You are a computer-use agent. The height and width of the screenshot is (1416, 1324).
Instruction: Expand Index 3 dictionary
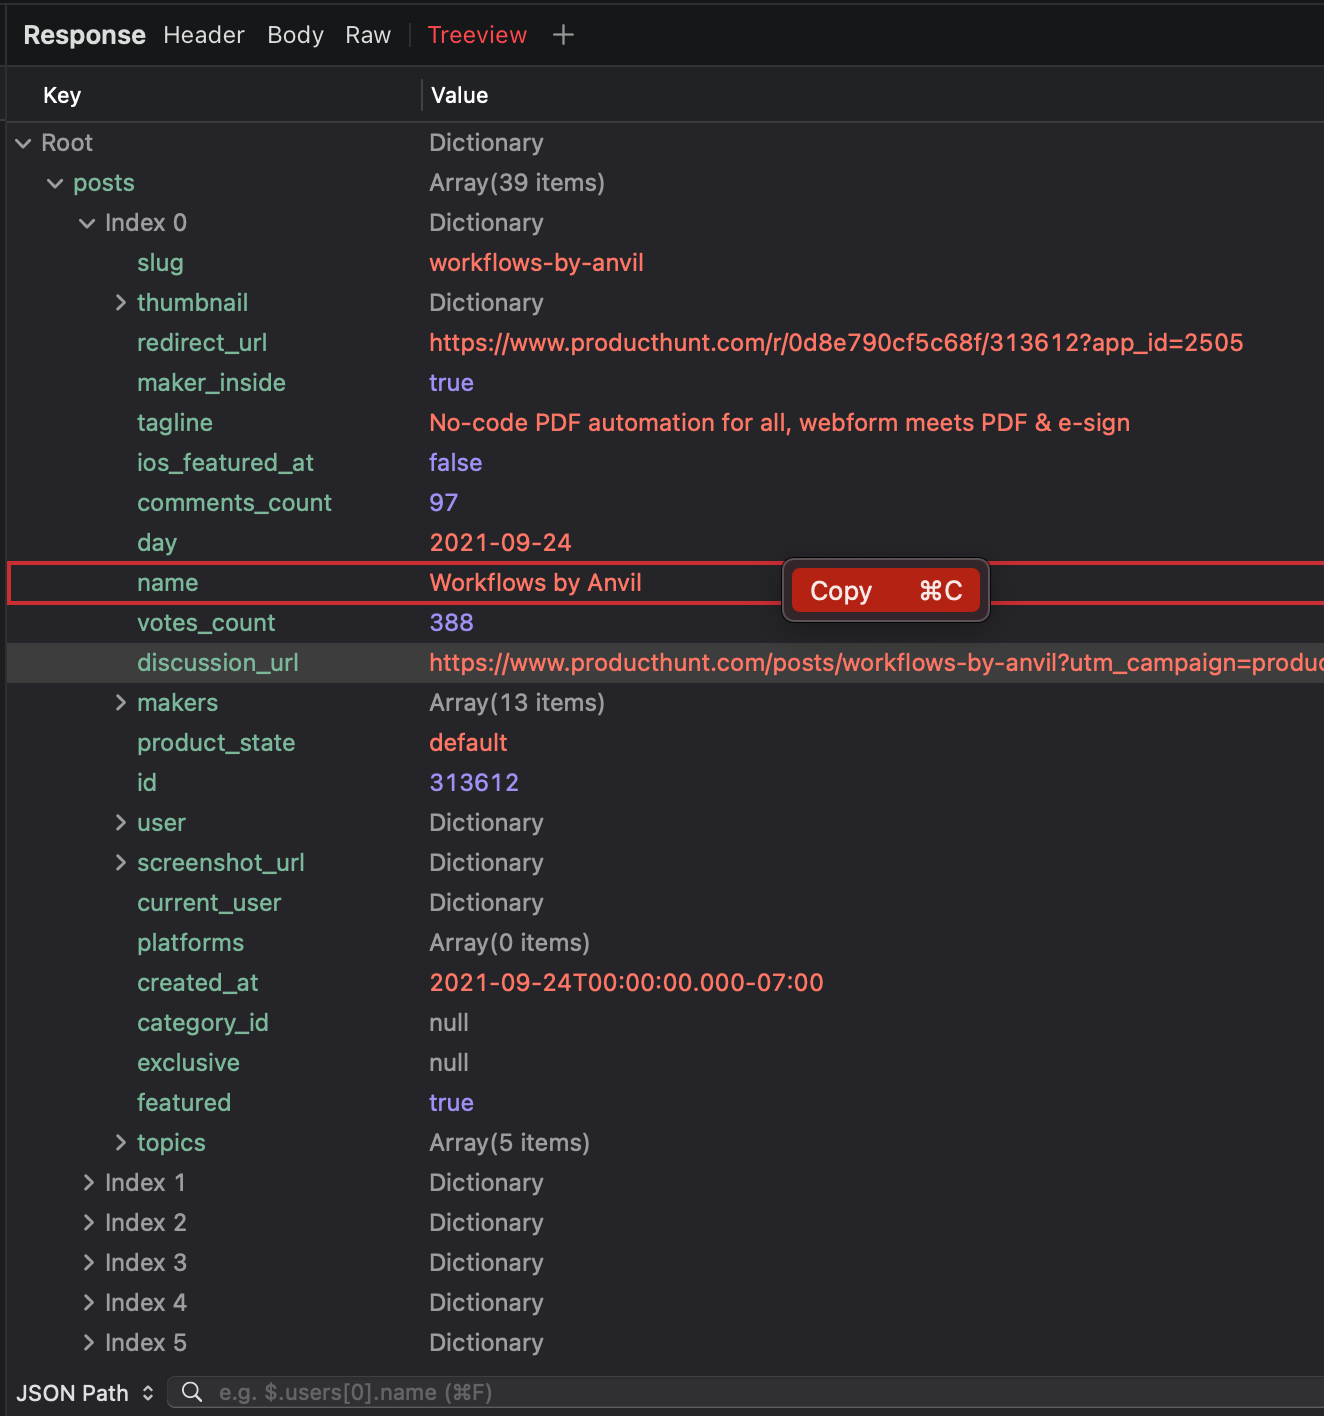(88, 1263)
